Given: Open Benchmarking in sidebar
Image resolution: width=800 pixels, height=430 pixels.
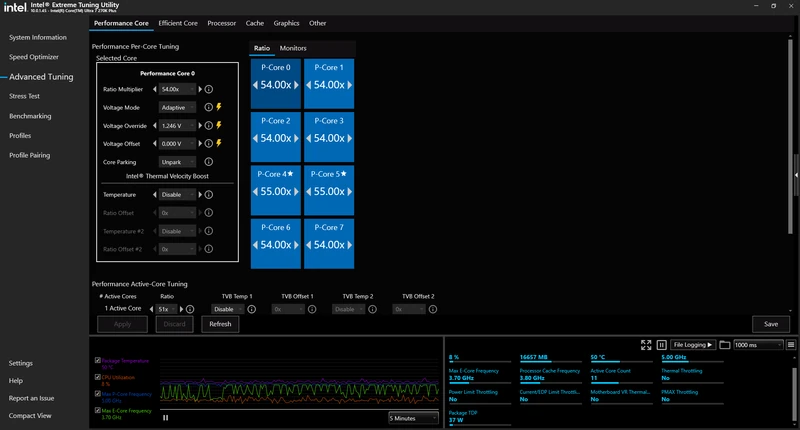Looking at the screenshot, I should pyautogui.click(x=30, y=116).
